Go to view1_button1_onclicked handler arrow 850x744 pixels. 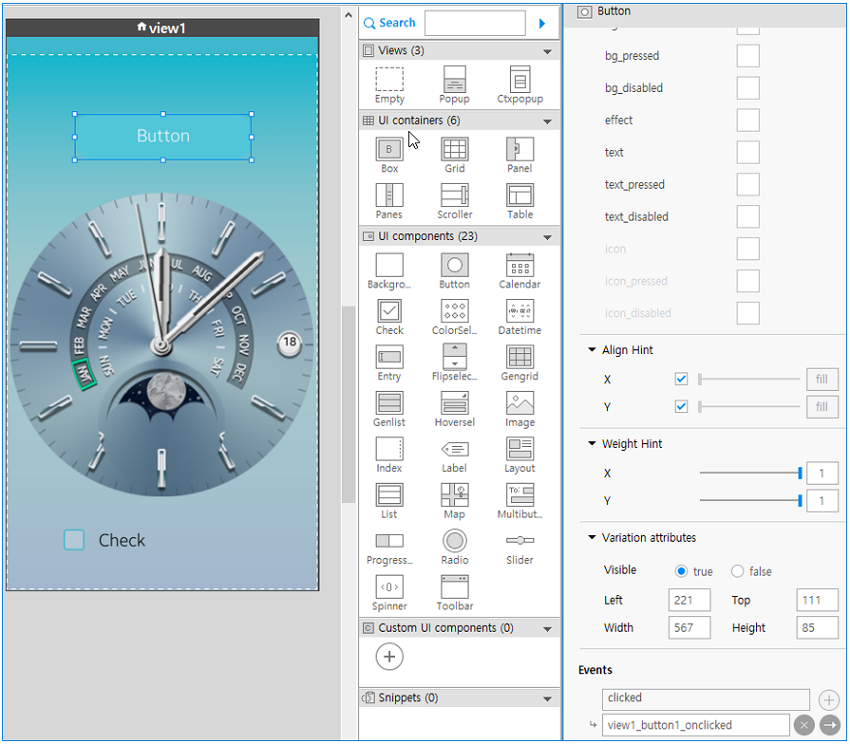point(829,725)
